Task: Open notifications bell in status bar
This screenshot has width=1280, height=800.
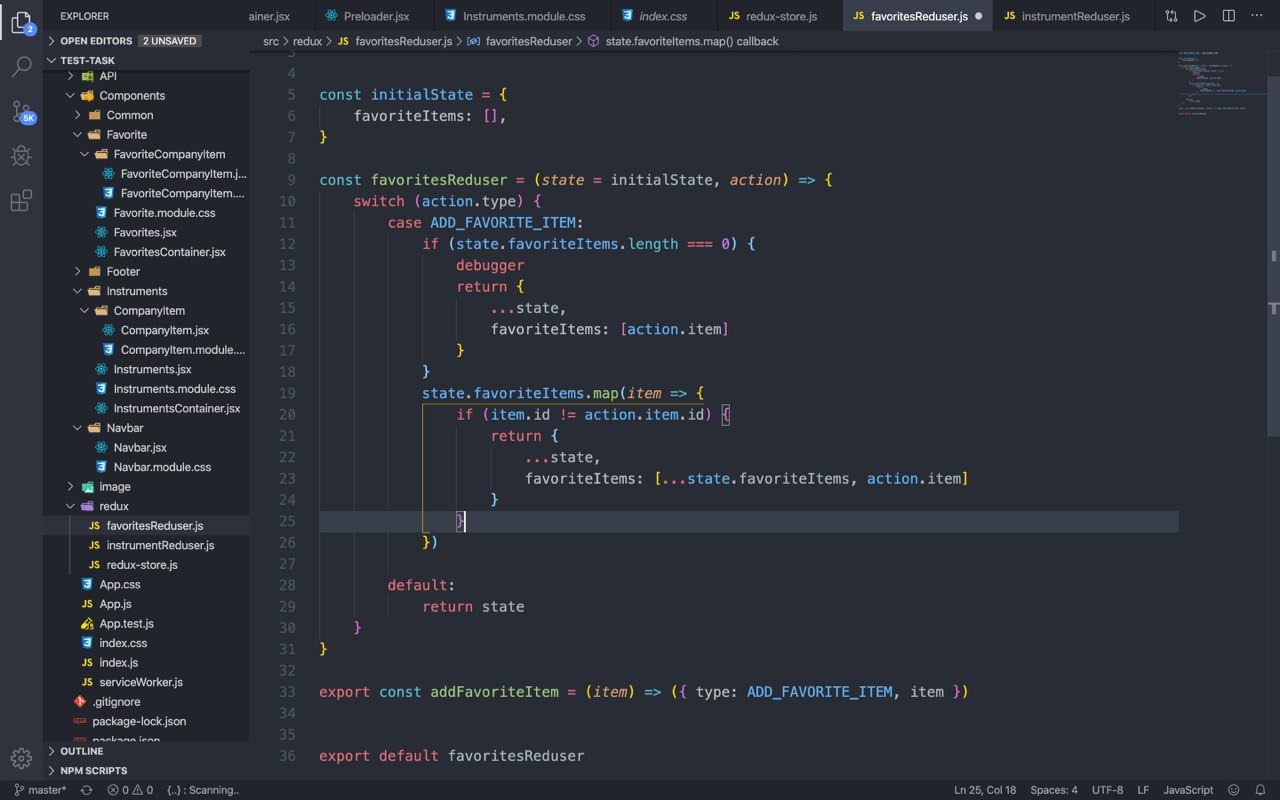Action: point(1260,790)
